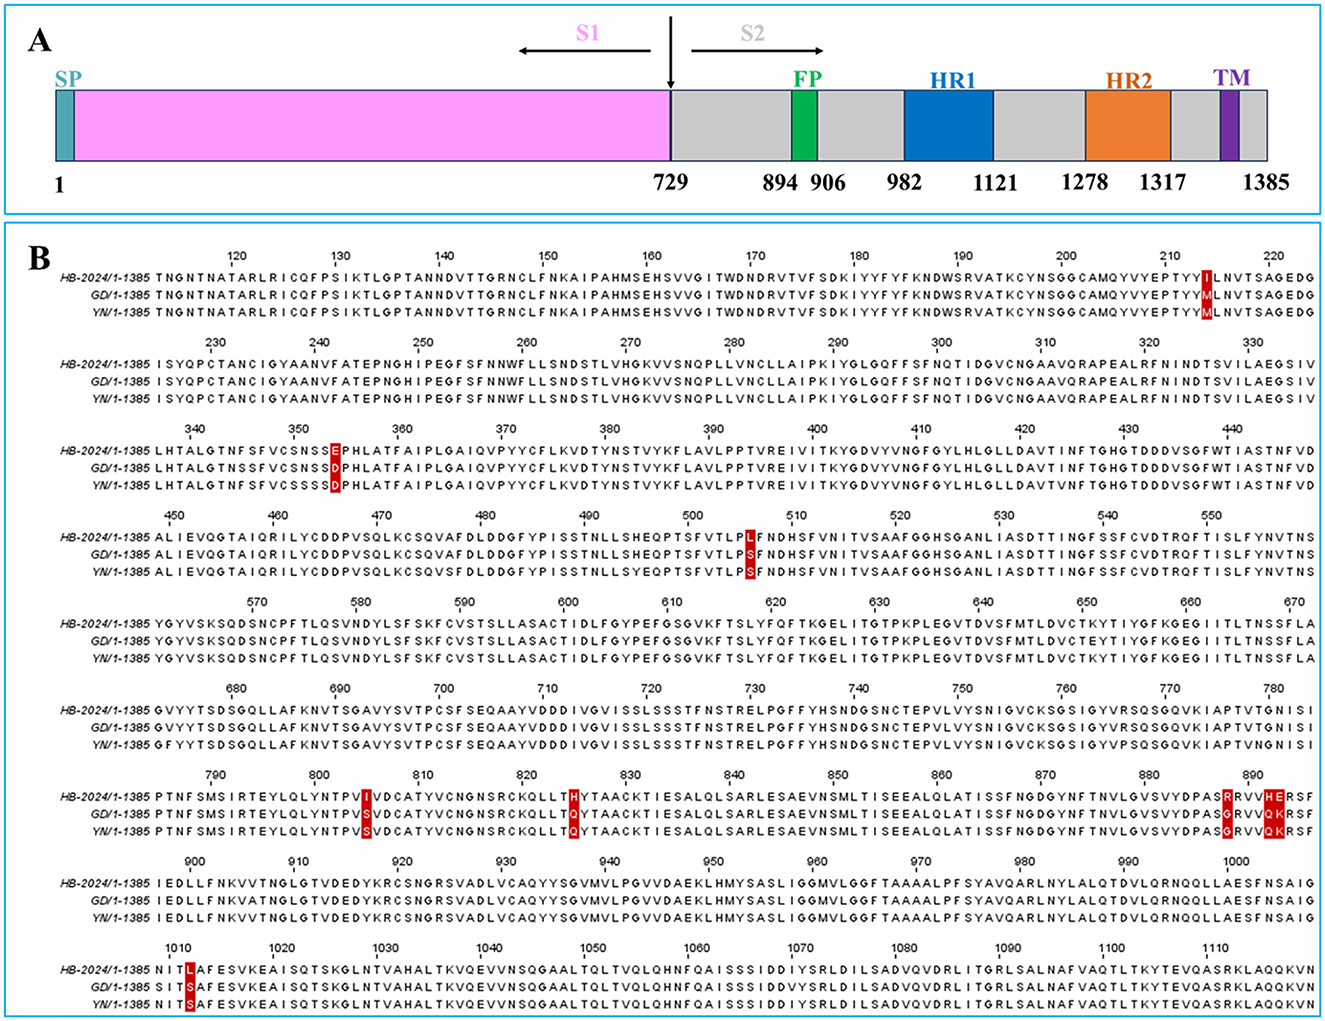Click the panel B label

[x=39, y=258]
